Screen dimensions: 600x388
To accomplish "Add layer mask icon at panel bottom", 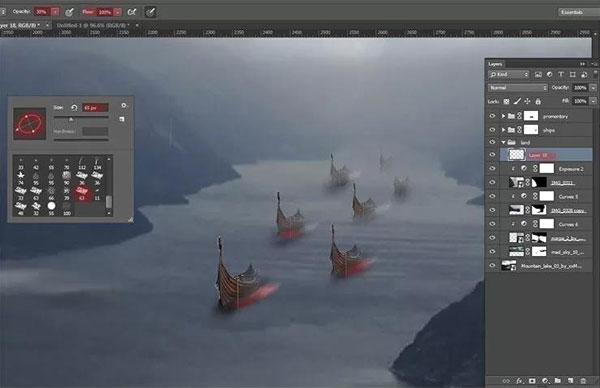I will pyautogui.click(x=532, y=381).
